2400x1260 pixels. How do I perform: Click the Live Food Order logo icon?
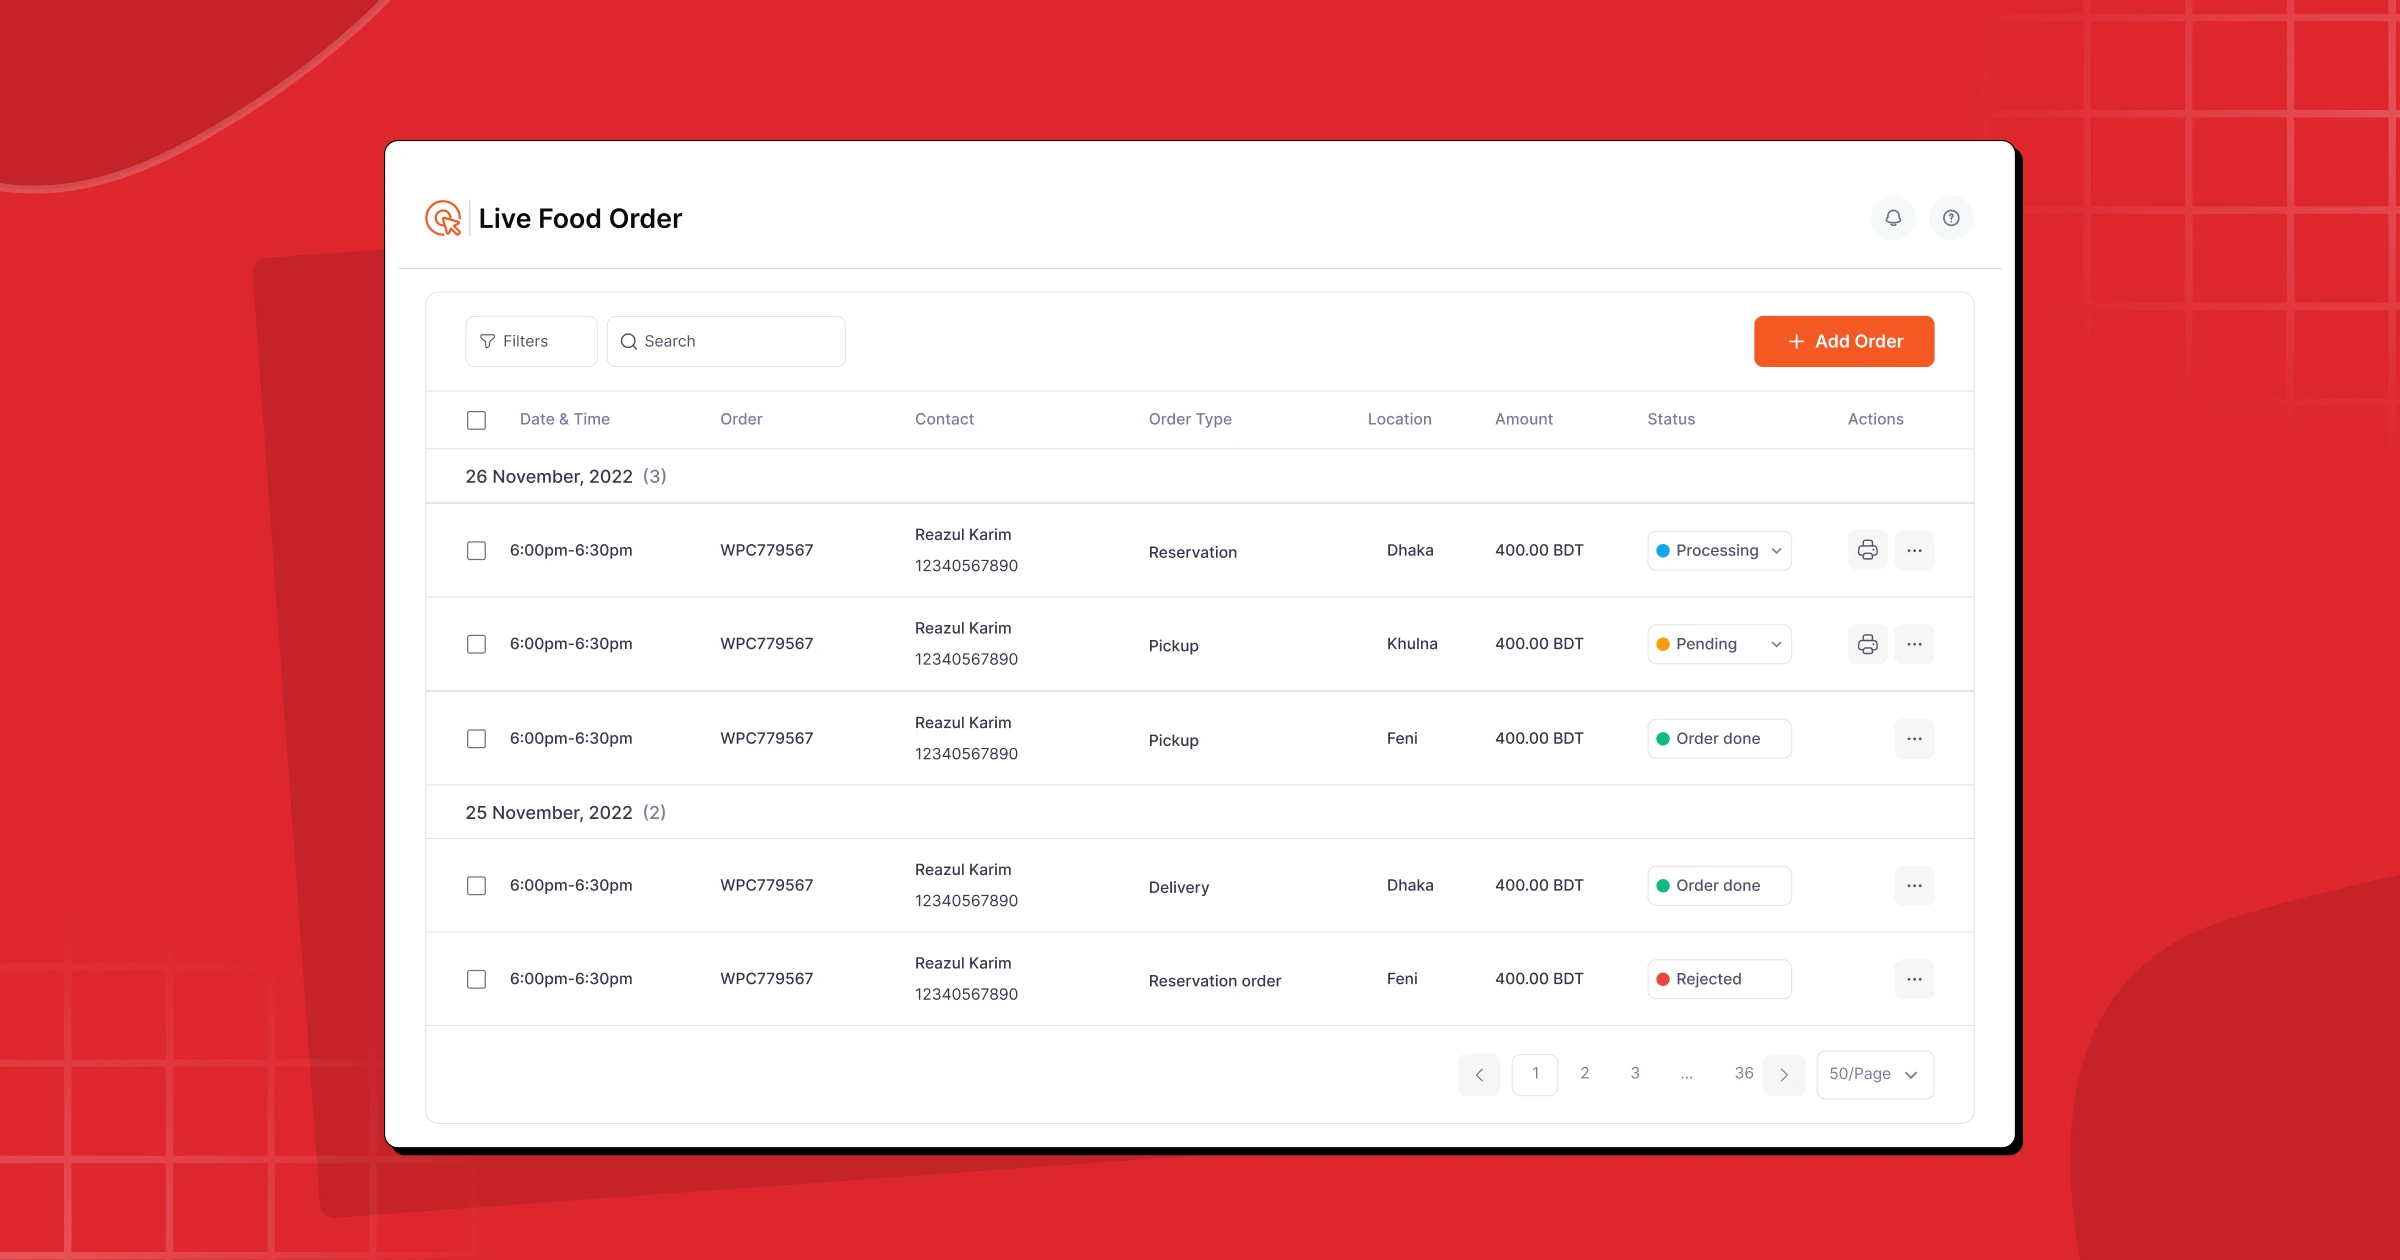point(443,218)
